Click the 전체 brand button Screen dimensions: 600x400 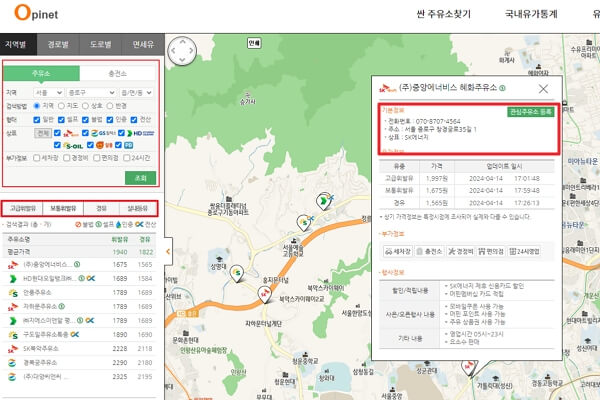[43, 133]
